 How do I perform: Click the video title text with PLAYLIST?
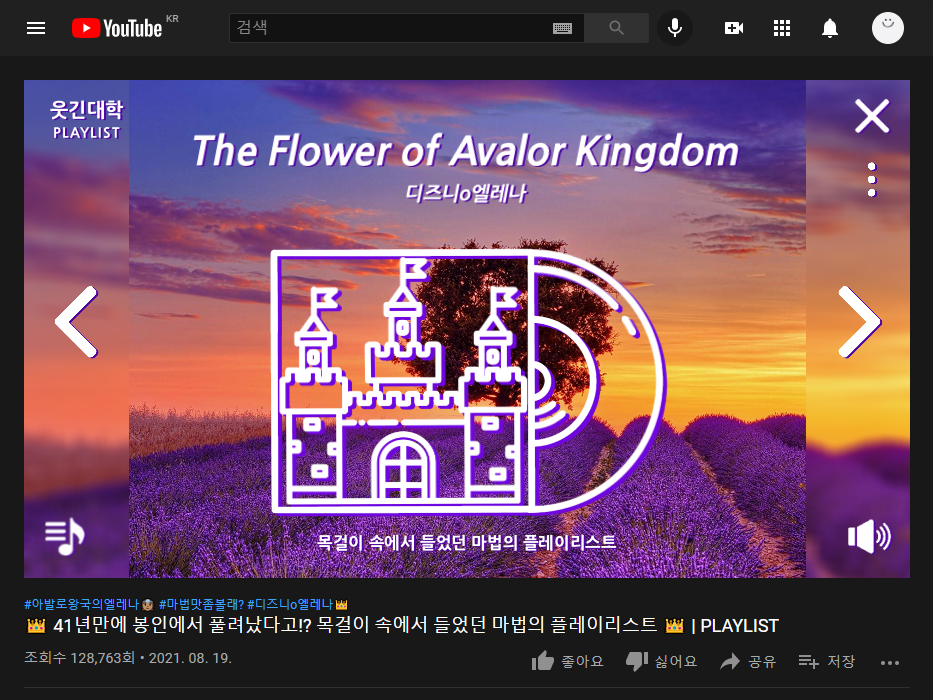[402, 626]
